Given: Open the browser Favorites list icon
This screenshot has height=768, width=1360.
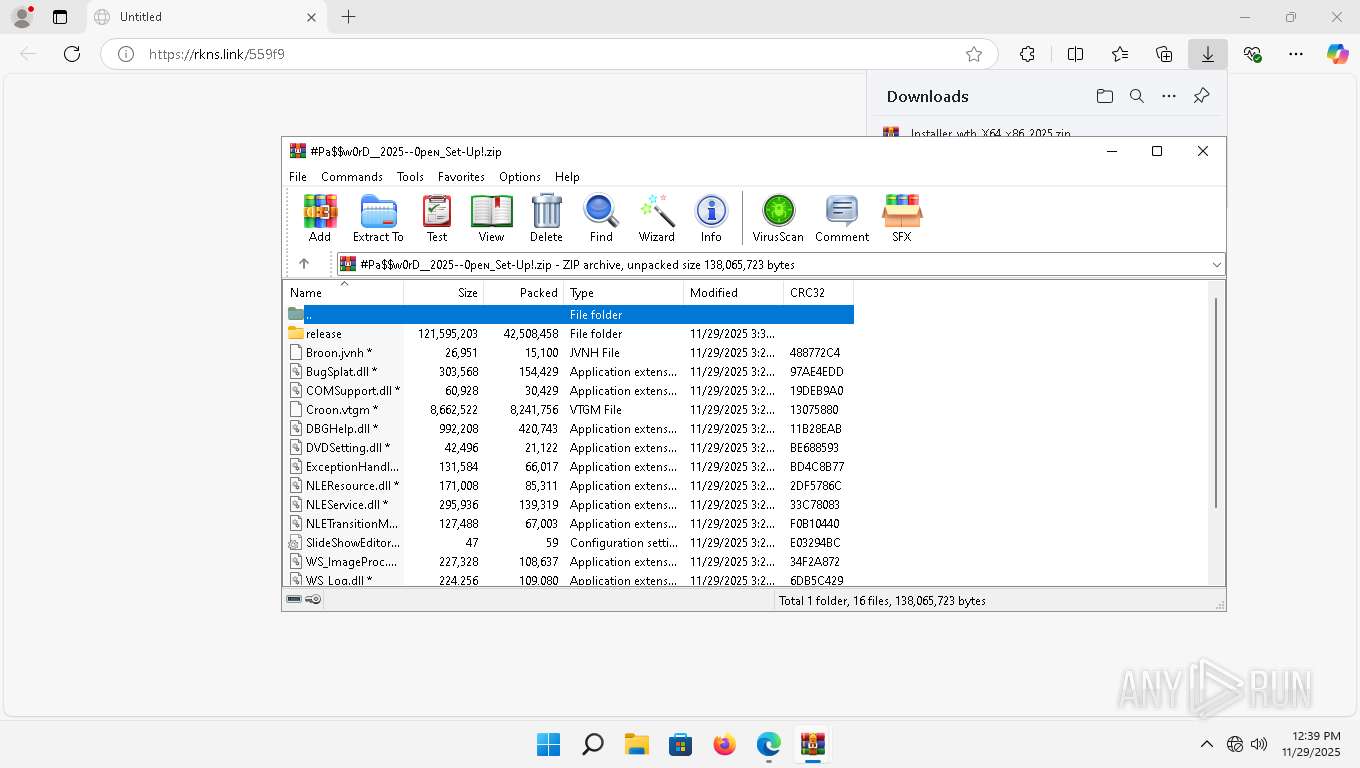Looking at the screenshot, I should coord(1120,54).
